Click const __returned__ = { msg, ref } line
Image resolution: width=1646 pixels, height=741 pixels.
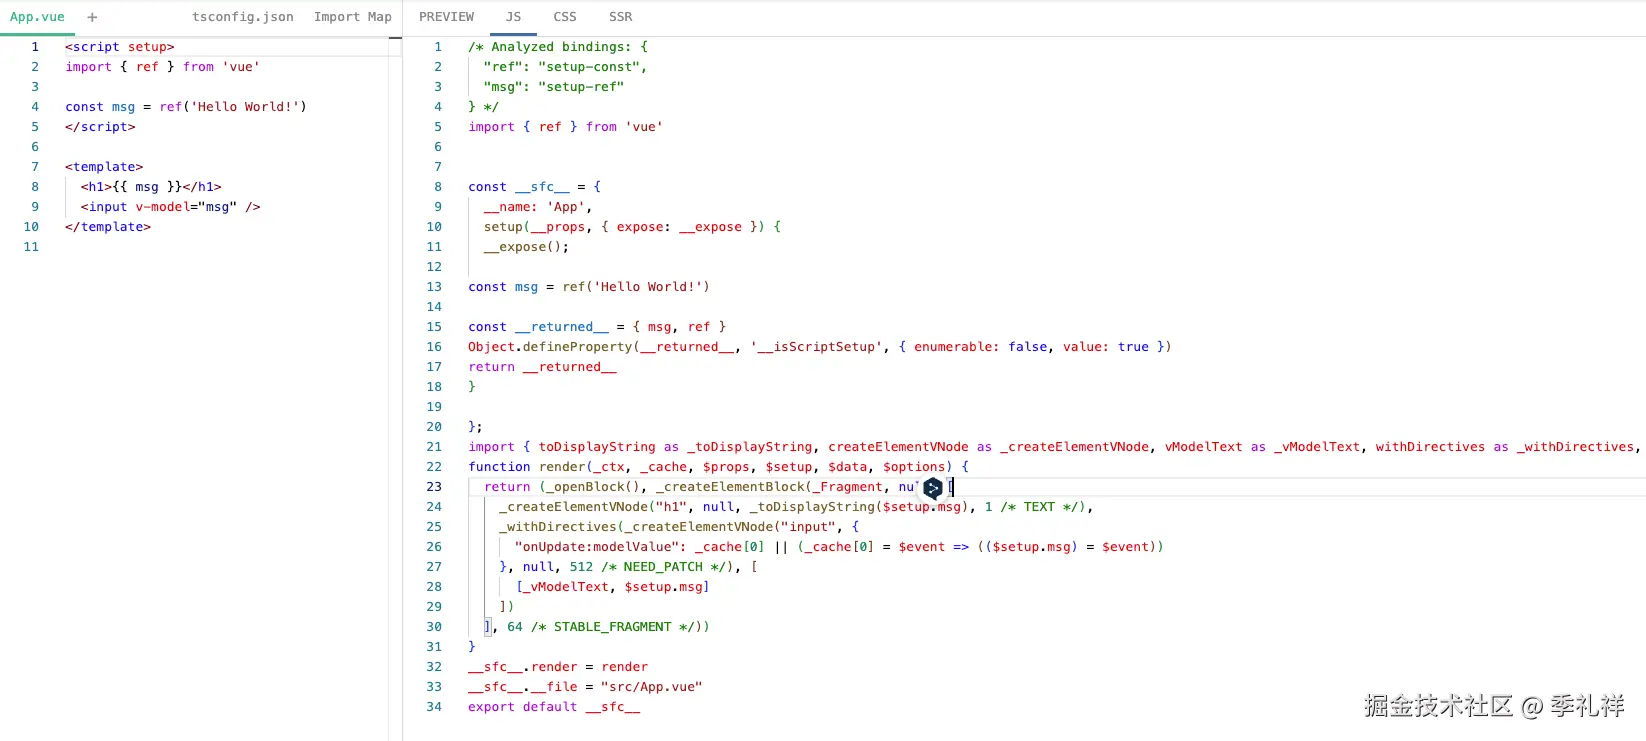(x=597, y=327)
